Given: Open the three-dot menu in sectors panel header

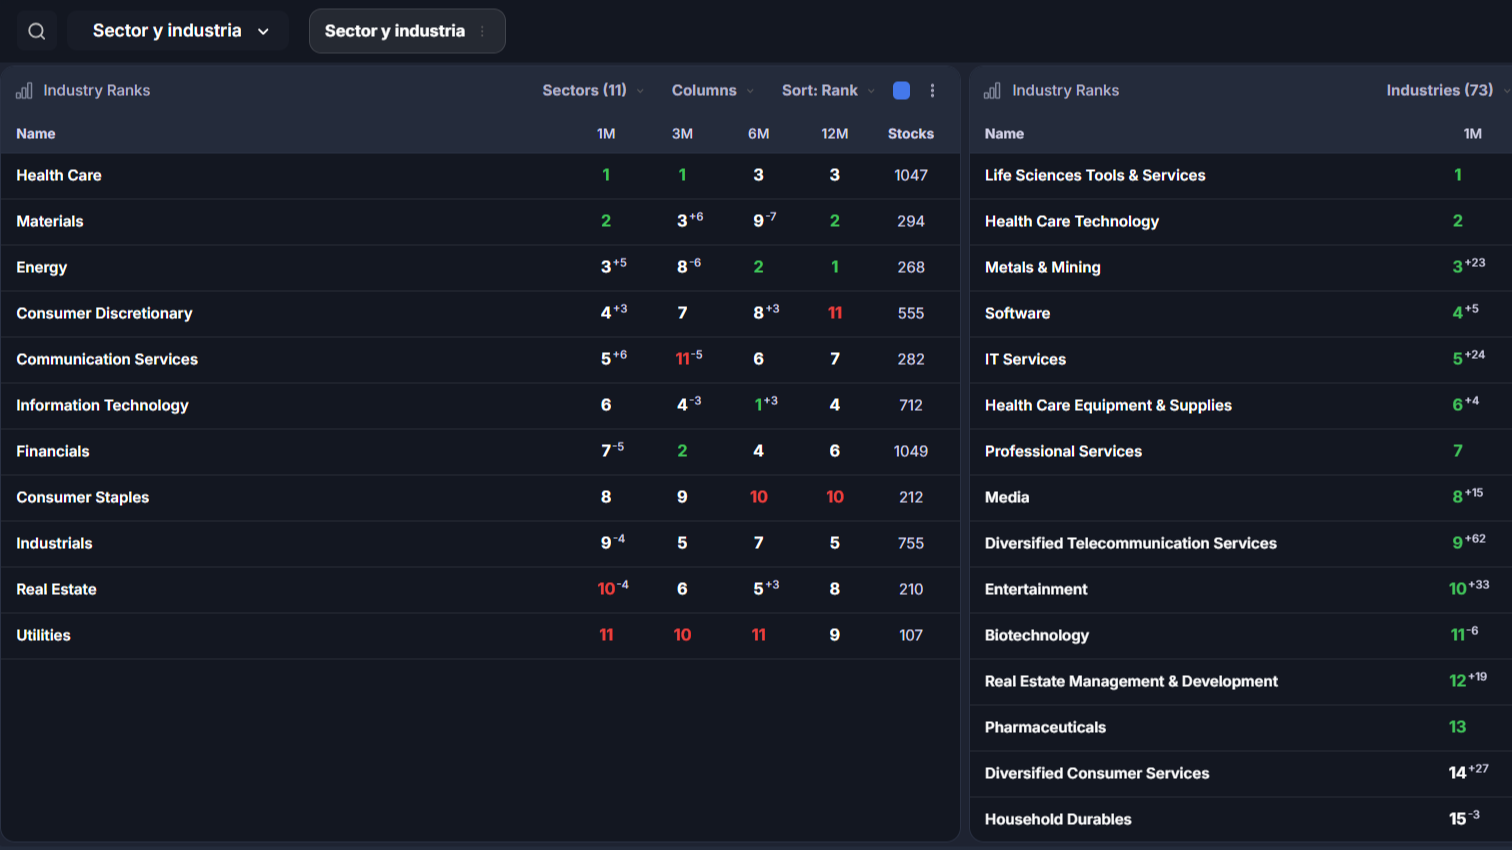Looking at the screenshot, I should [x=932, y=91].
